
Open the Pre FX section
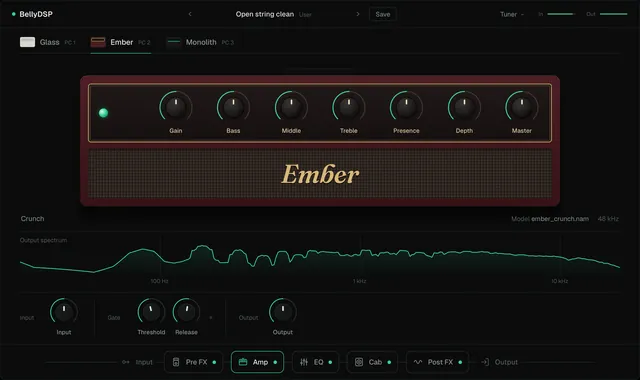(x=193, y=362)
